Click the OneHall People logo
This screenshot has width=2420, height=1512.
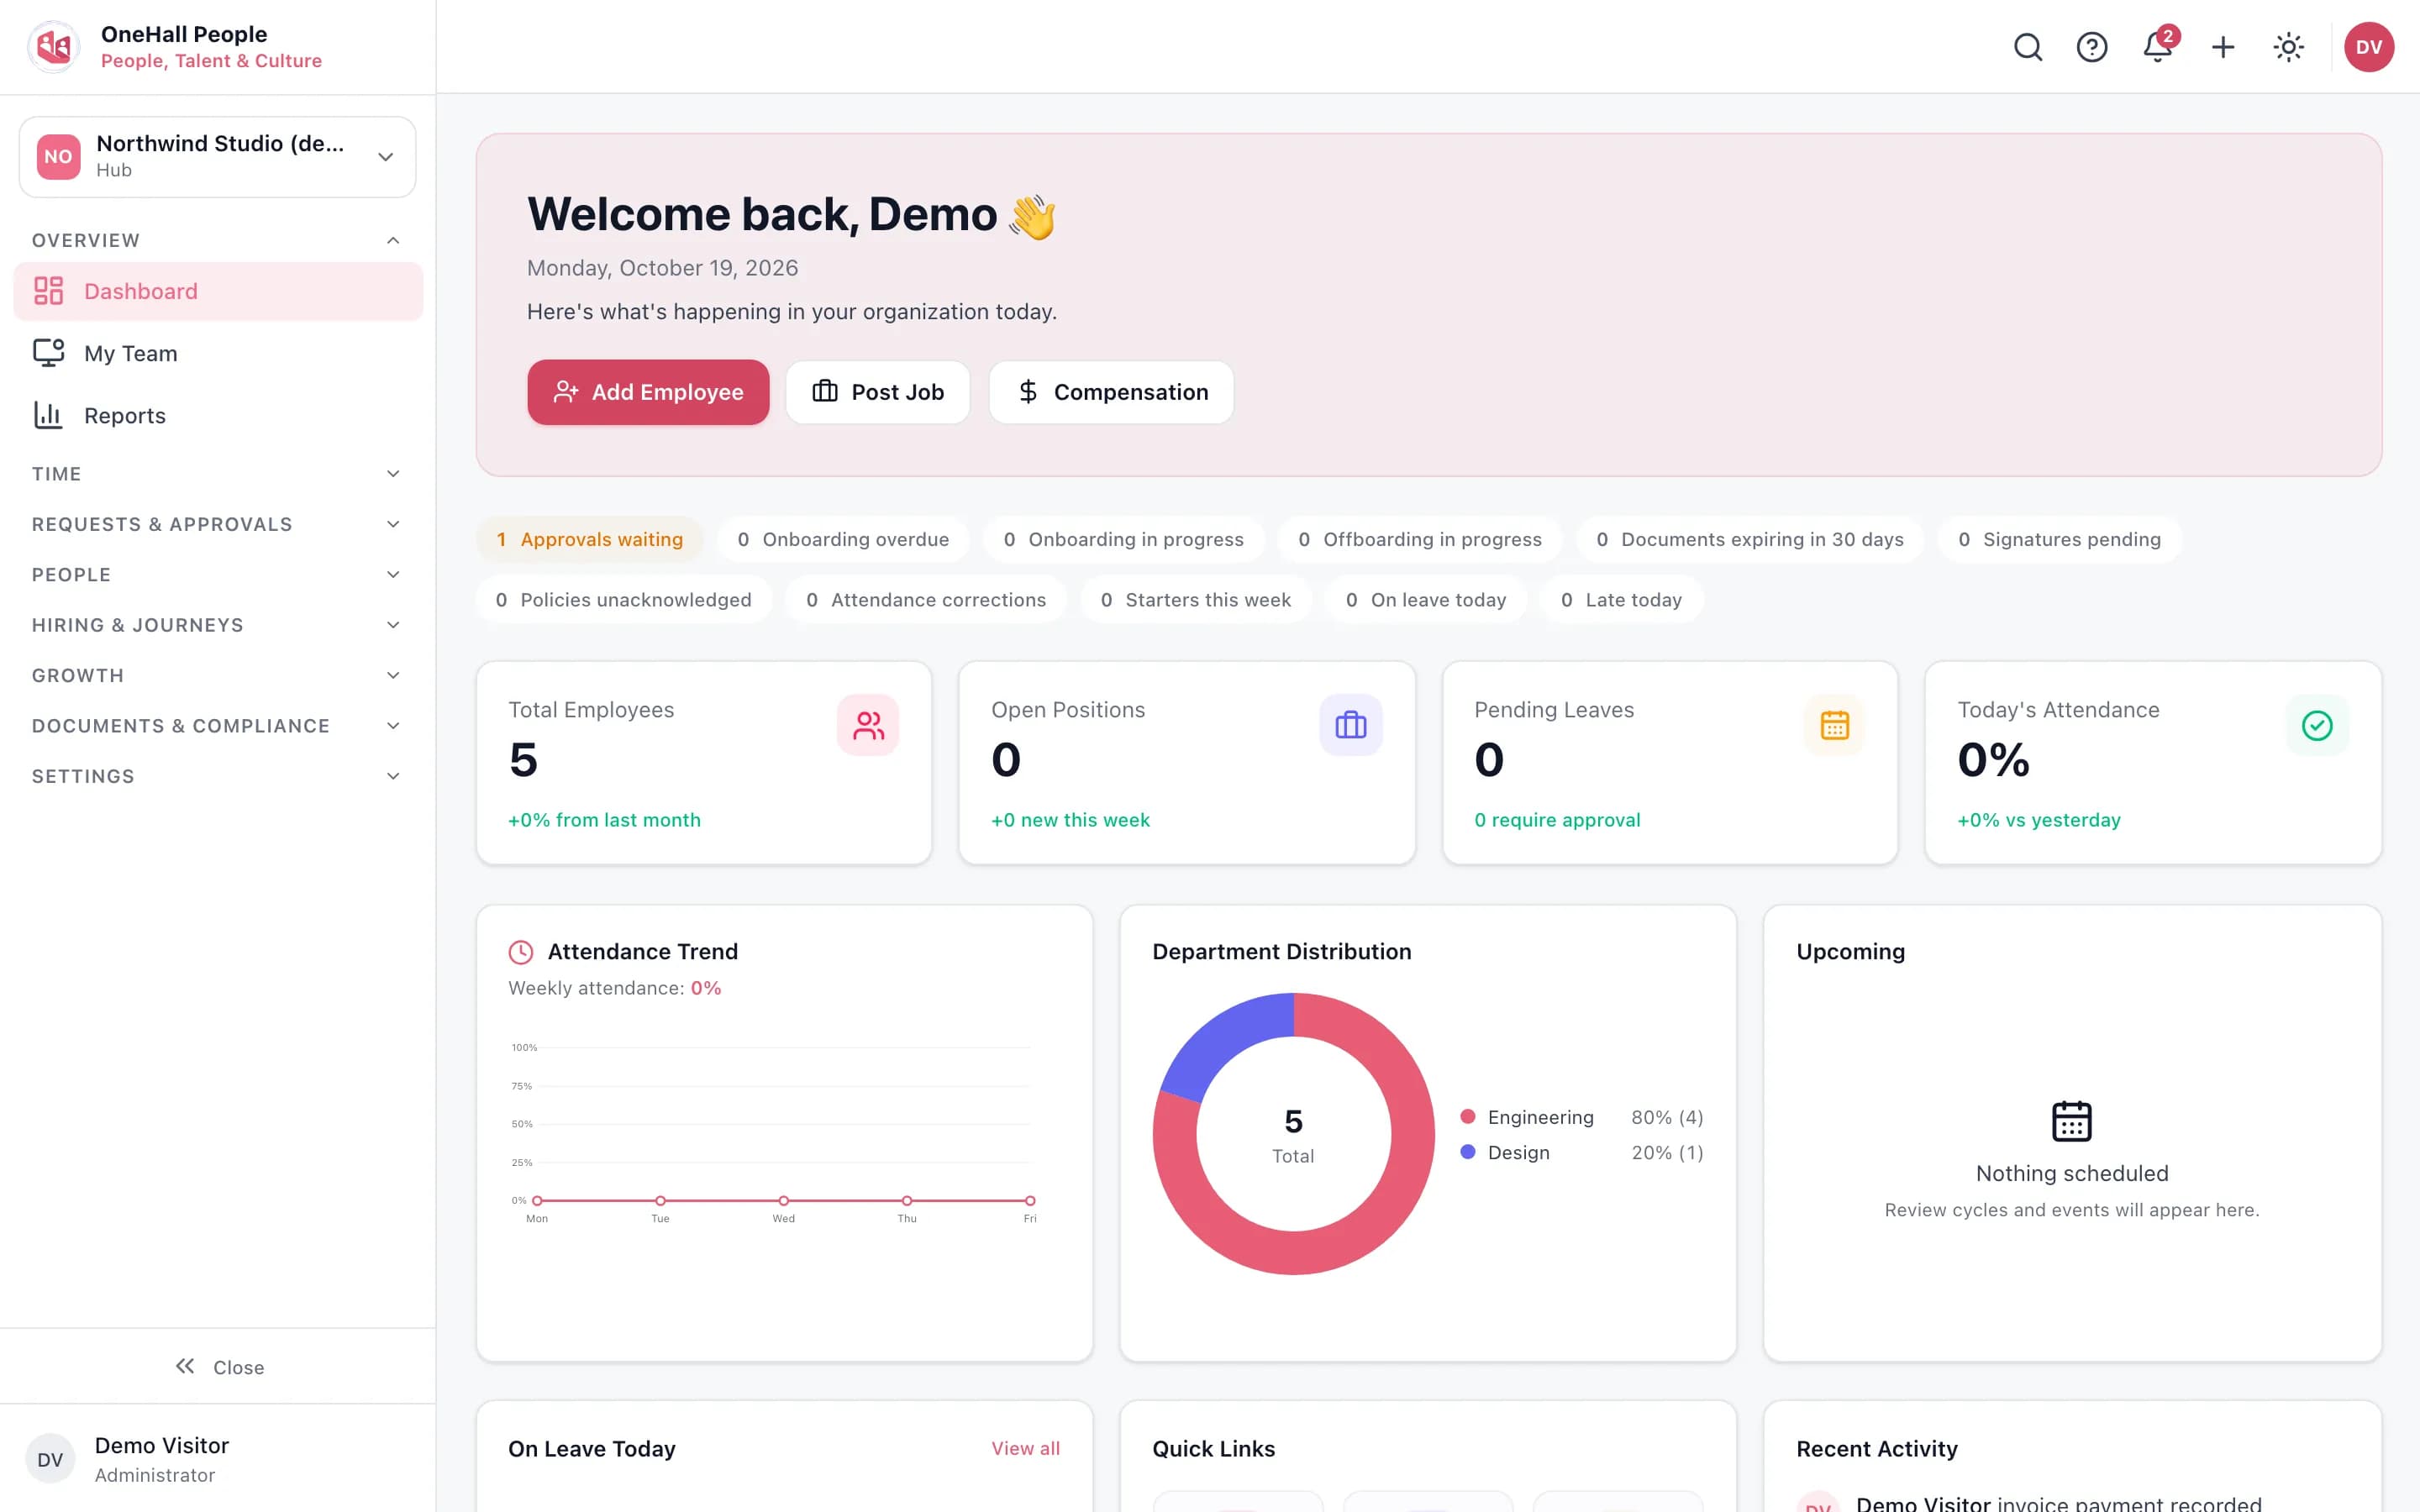pos(54,47)
